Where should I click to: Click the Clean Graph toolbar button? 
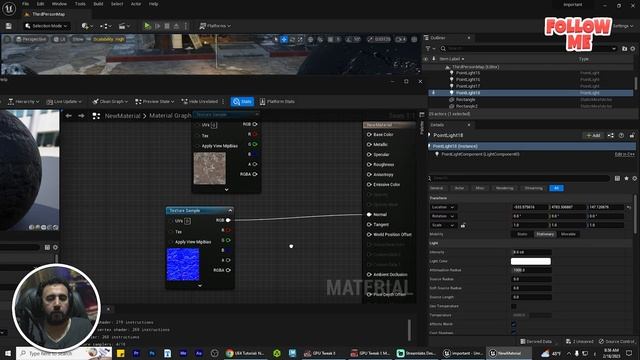pos(110,102)
